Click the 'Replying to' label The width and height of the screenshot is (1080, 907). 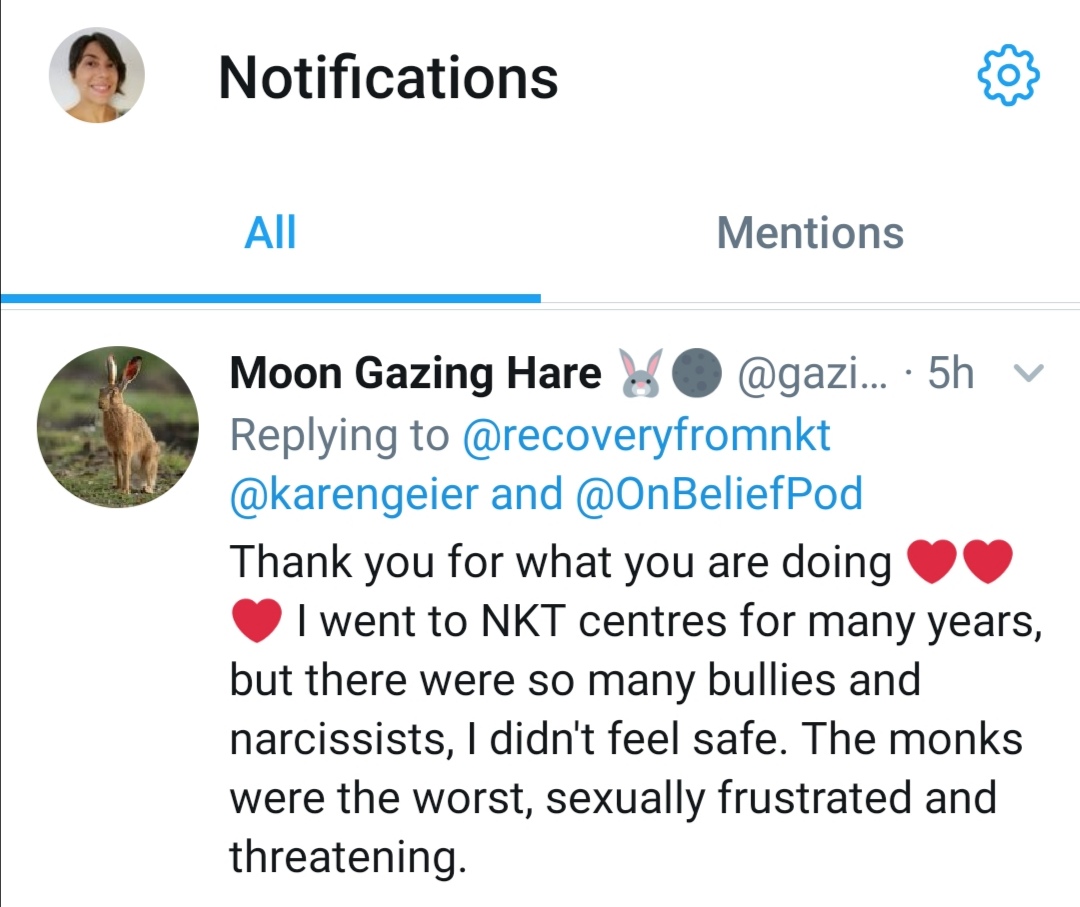(x=340, y=436)
